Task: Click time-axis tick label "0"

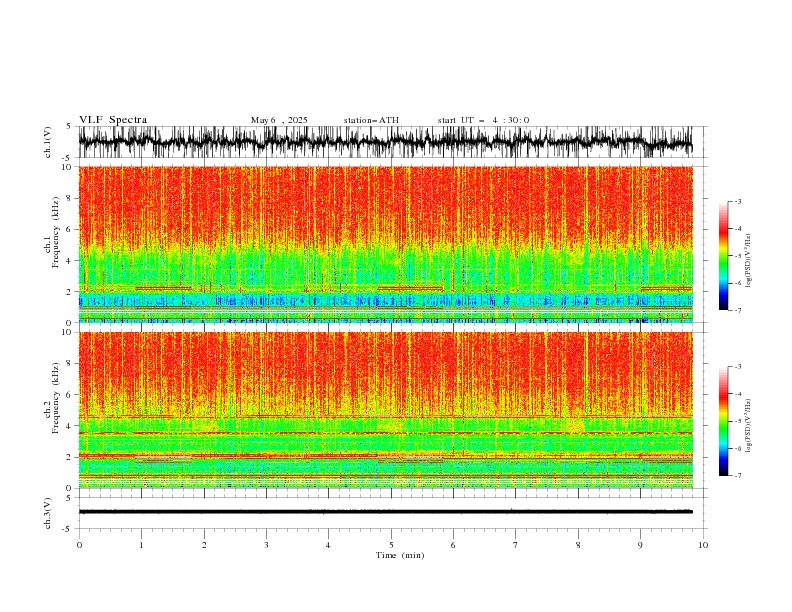Action: (79, 545)
